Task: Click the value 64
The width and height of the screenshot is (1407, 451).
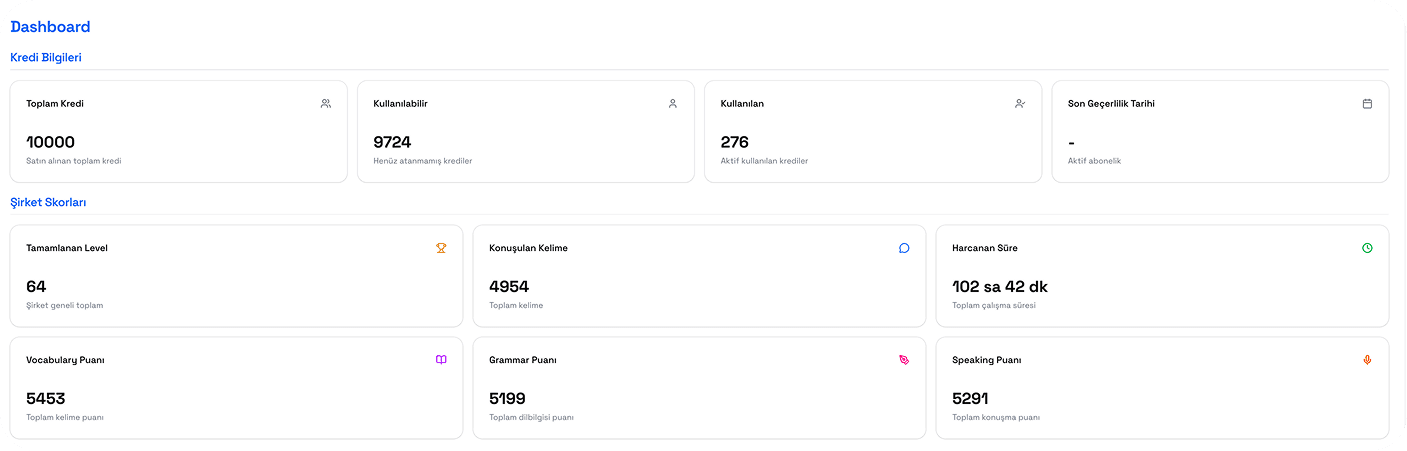Action: pyautogui.click(x=36, y=286)
